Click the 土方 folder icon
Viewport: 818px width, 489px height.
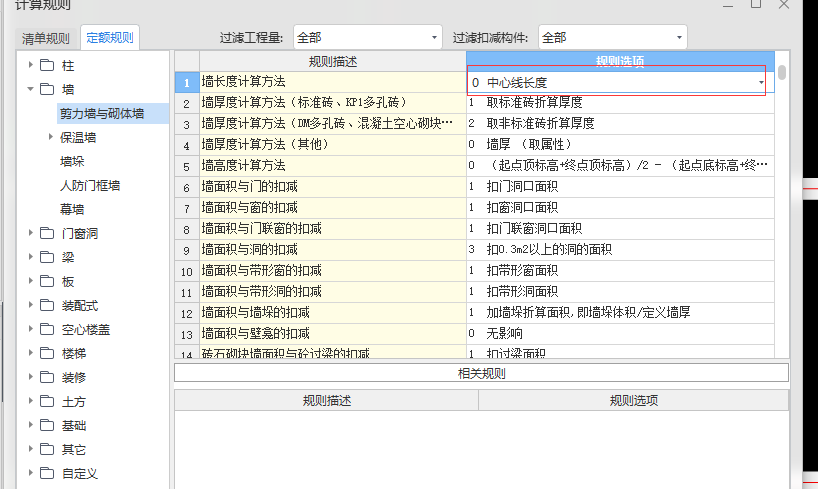coord(47,401)
